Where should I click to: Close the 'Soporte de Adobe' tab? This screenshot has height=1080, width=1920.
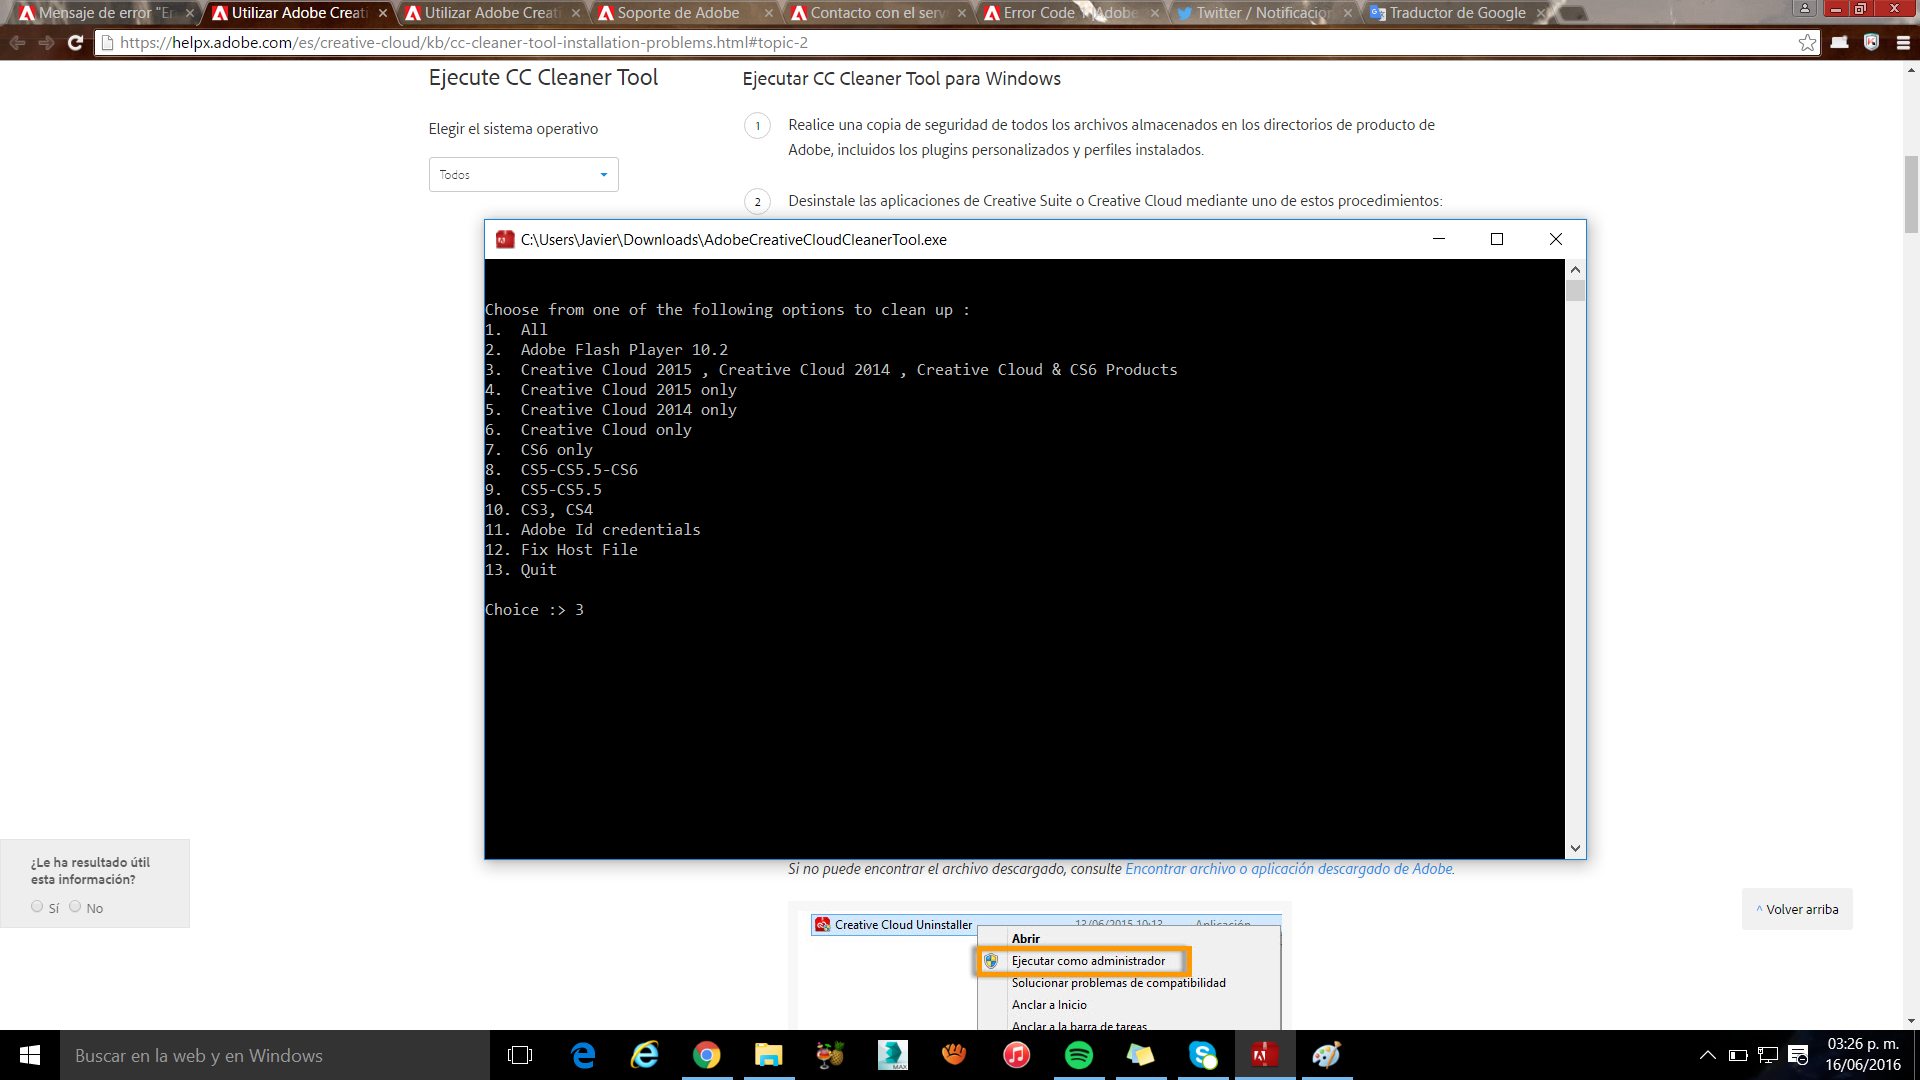[769, 13]
